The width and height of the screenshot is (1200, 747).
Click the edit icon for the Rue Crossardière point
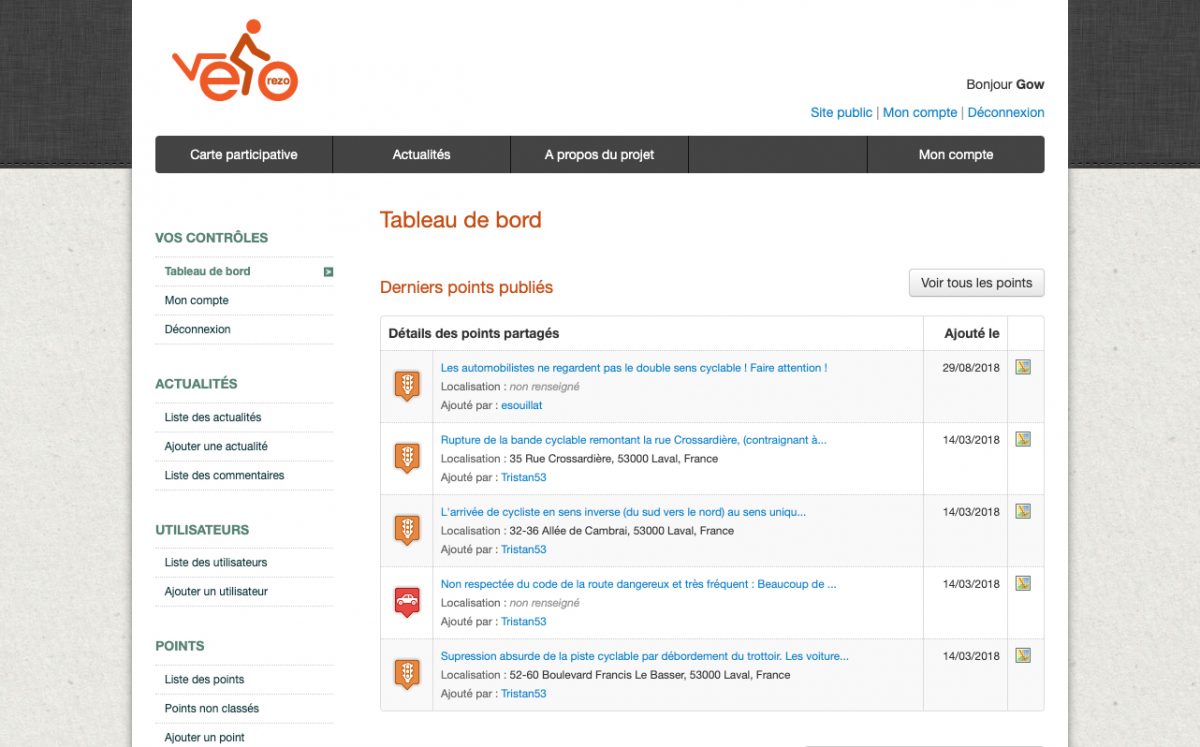pos(1022,439)
